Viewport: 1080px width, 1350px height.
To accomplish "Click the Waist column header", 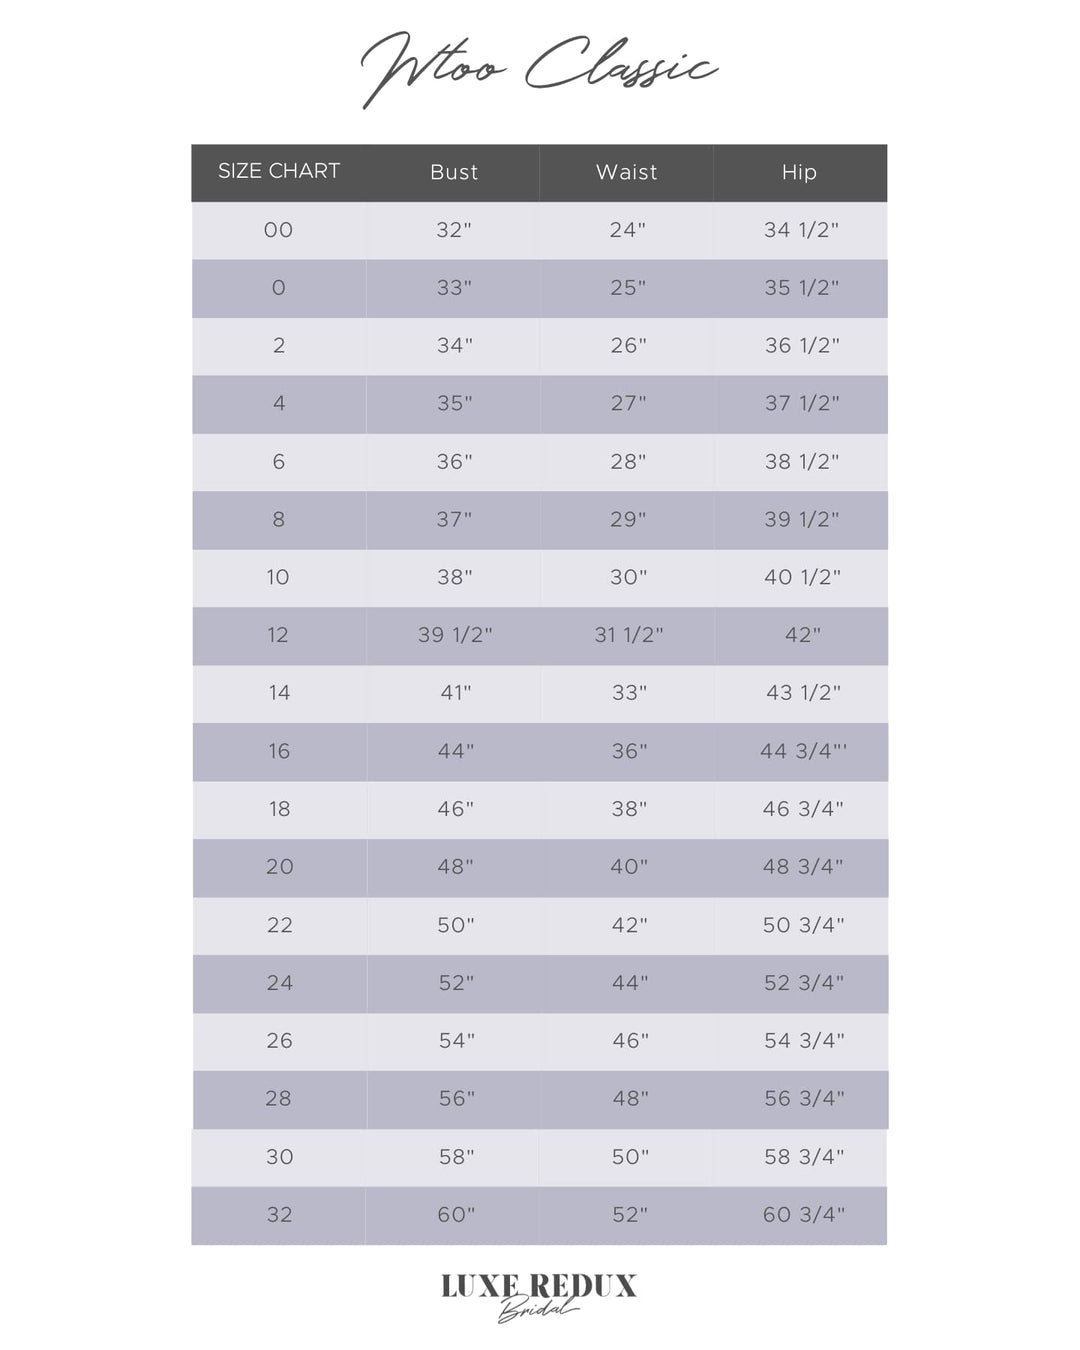I will point(627,172).
